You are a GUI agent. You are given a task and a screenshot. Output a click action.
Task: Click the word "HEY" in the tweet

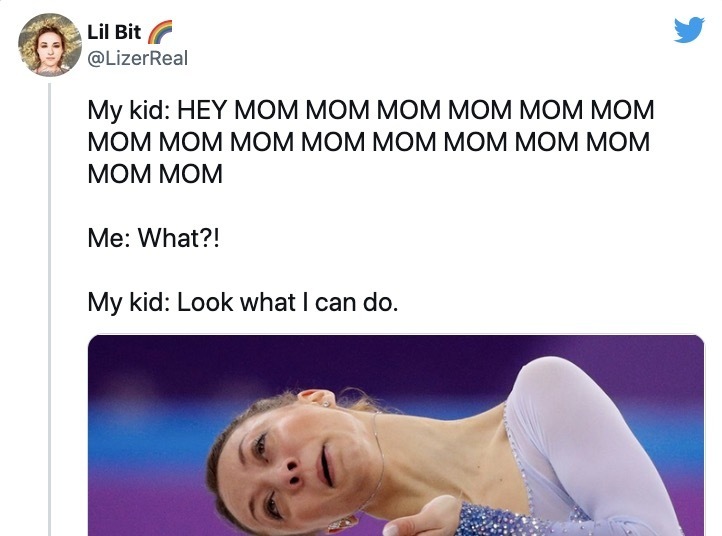point(202,110)
